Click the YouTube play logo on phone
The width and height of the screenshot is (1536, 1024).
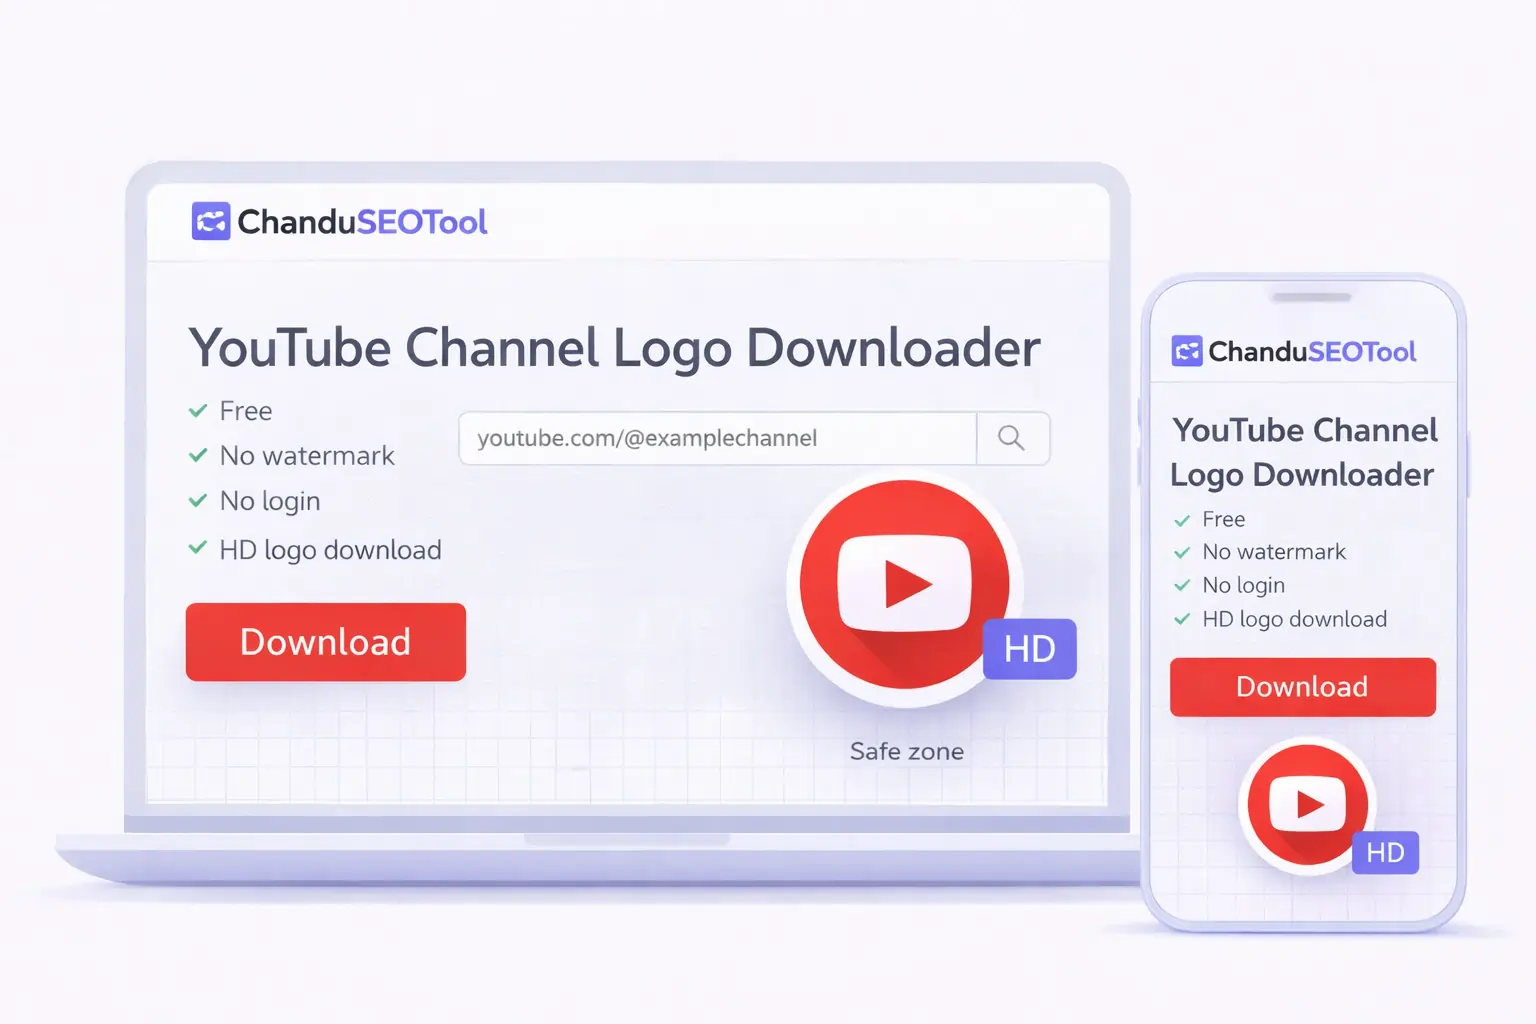point(1309,805)
